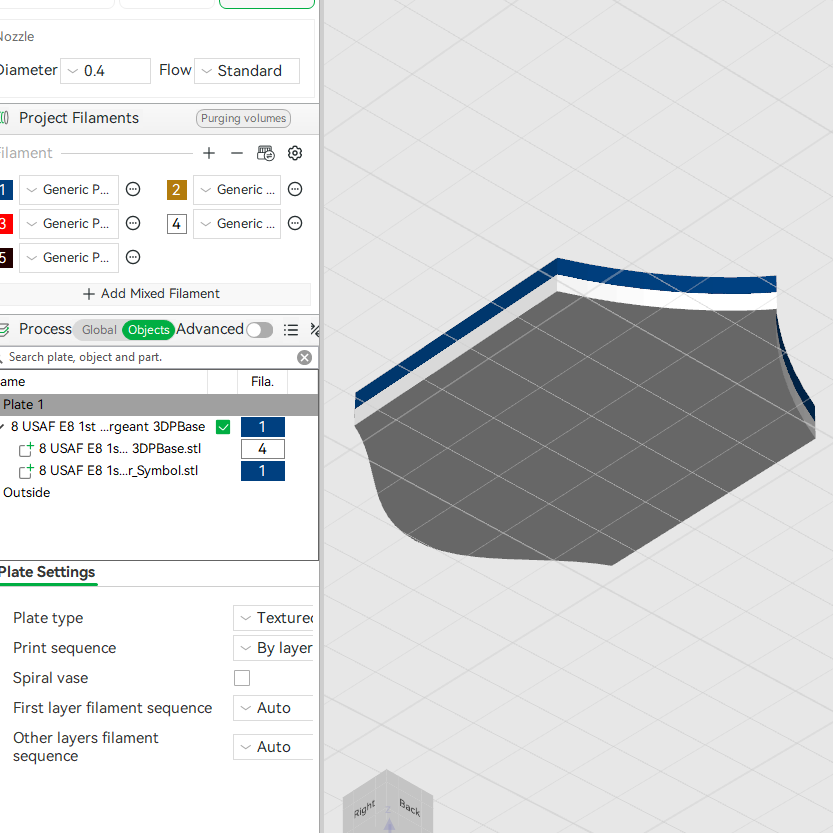Click the Fila. column header

pyautogui.click(x=262, y=382)
